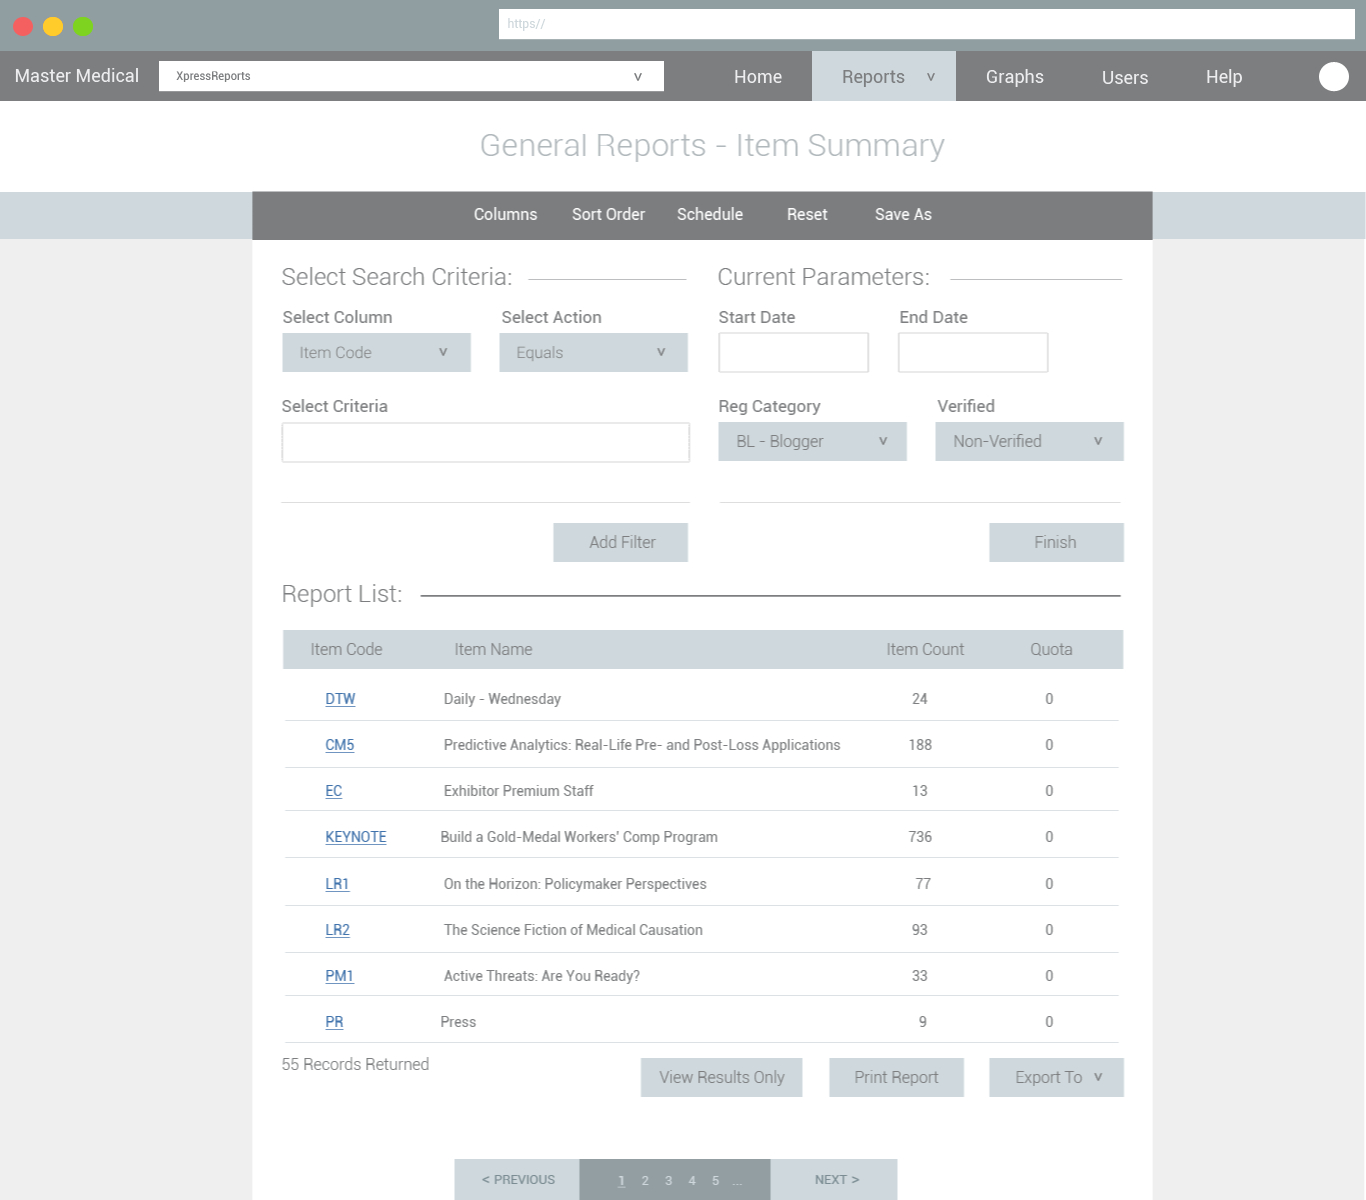Go to page 3 in pagination
The height and width of the screenshot is (1200, 1366).
click(668, 1181)
